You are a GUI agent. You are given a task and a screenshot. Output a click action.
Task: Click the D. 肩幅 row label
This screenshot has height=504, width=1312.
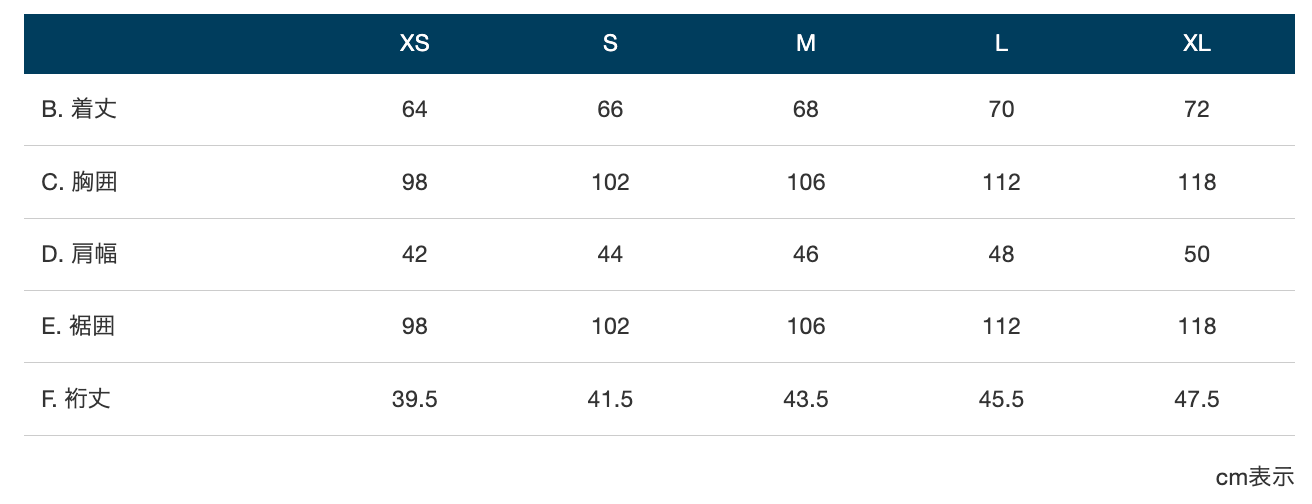pos(79,254)
